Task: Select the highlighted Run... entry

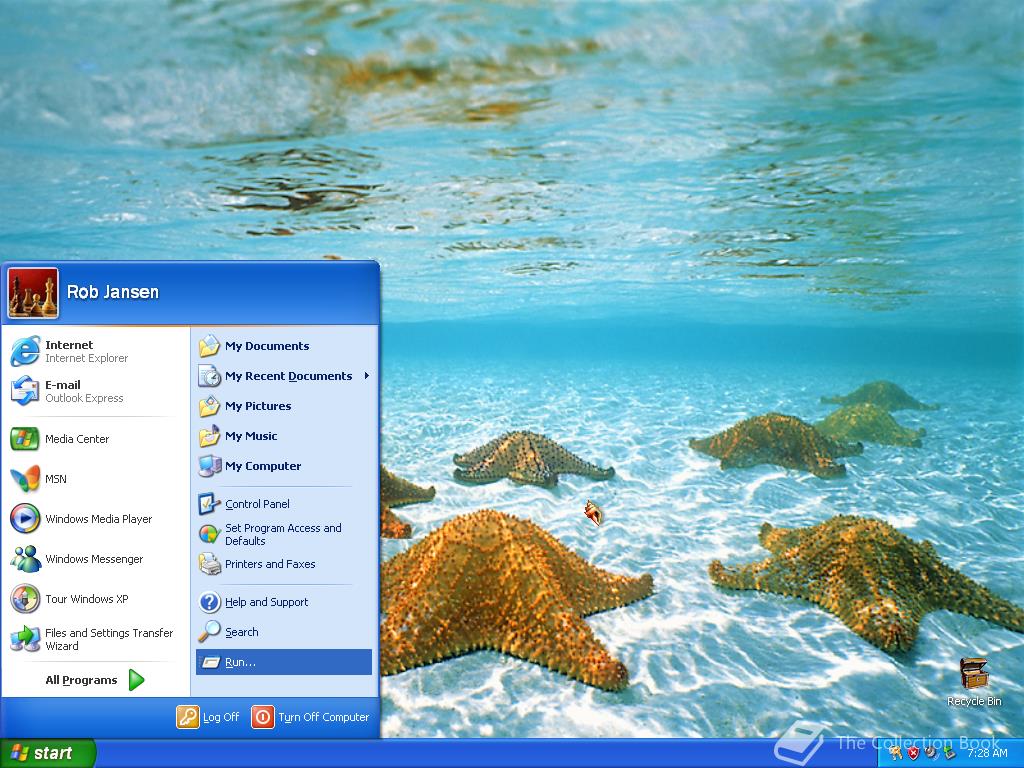Action: (x=284, y=662)
